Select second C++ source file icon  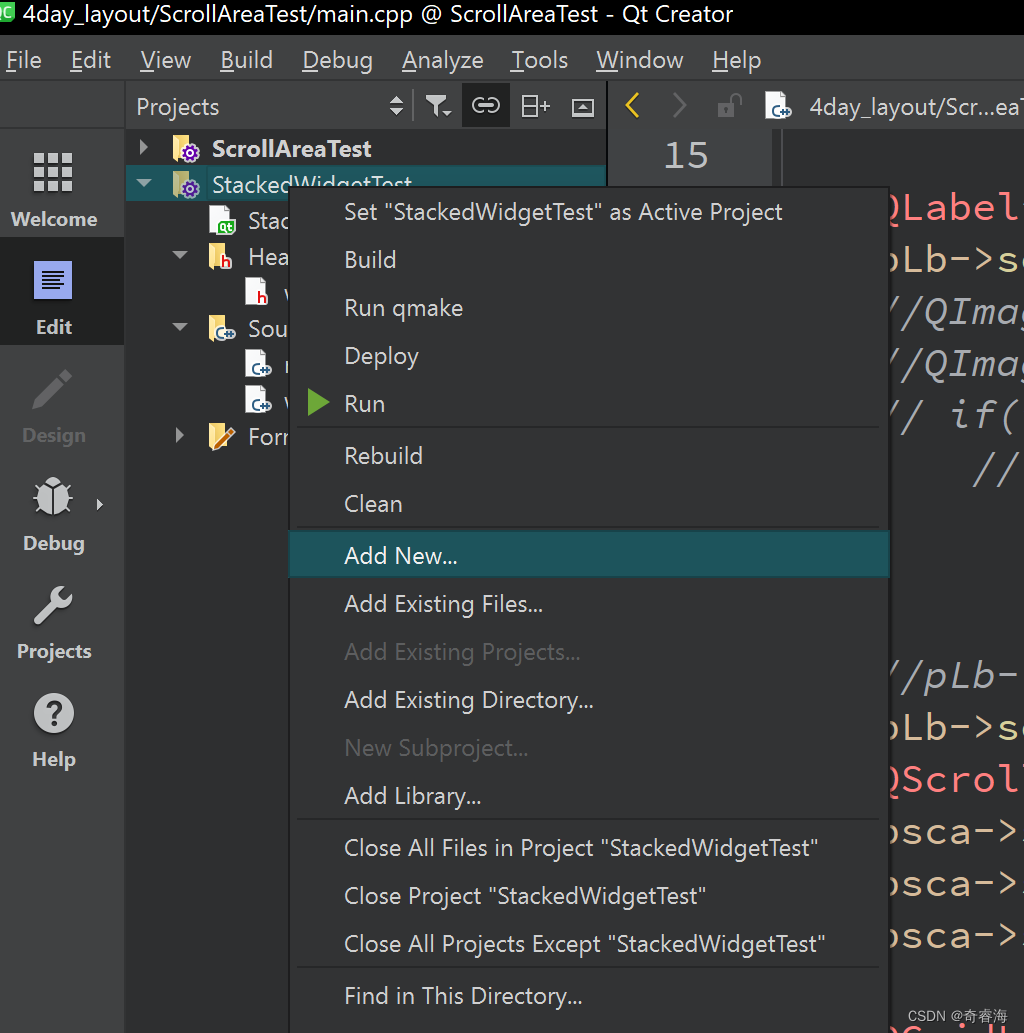point(258,399)
